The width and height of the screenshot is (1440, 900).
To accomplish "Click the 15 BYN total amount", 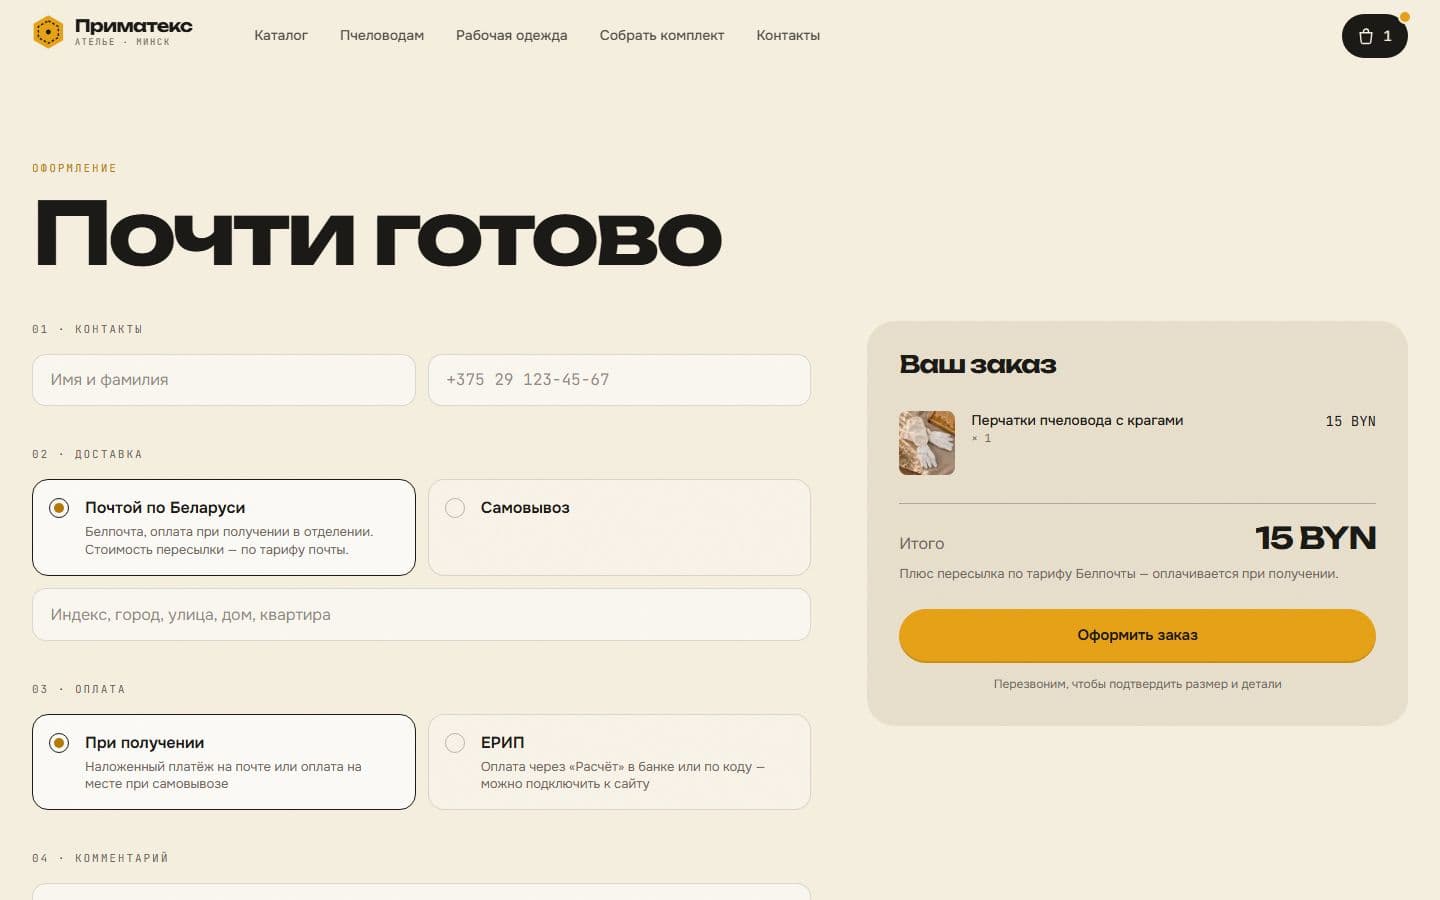I will [x=1316, y=538].
